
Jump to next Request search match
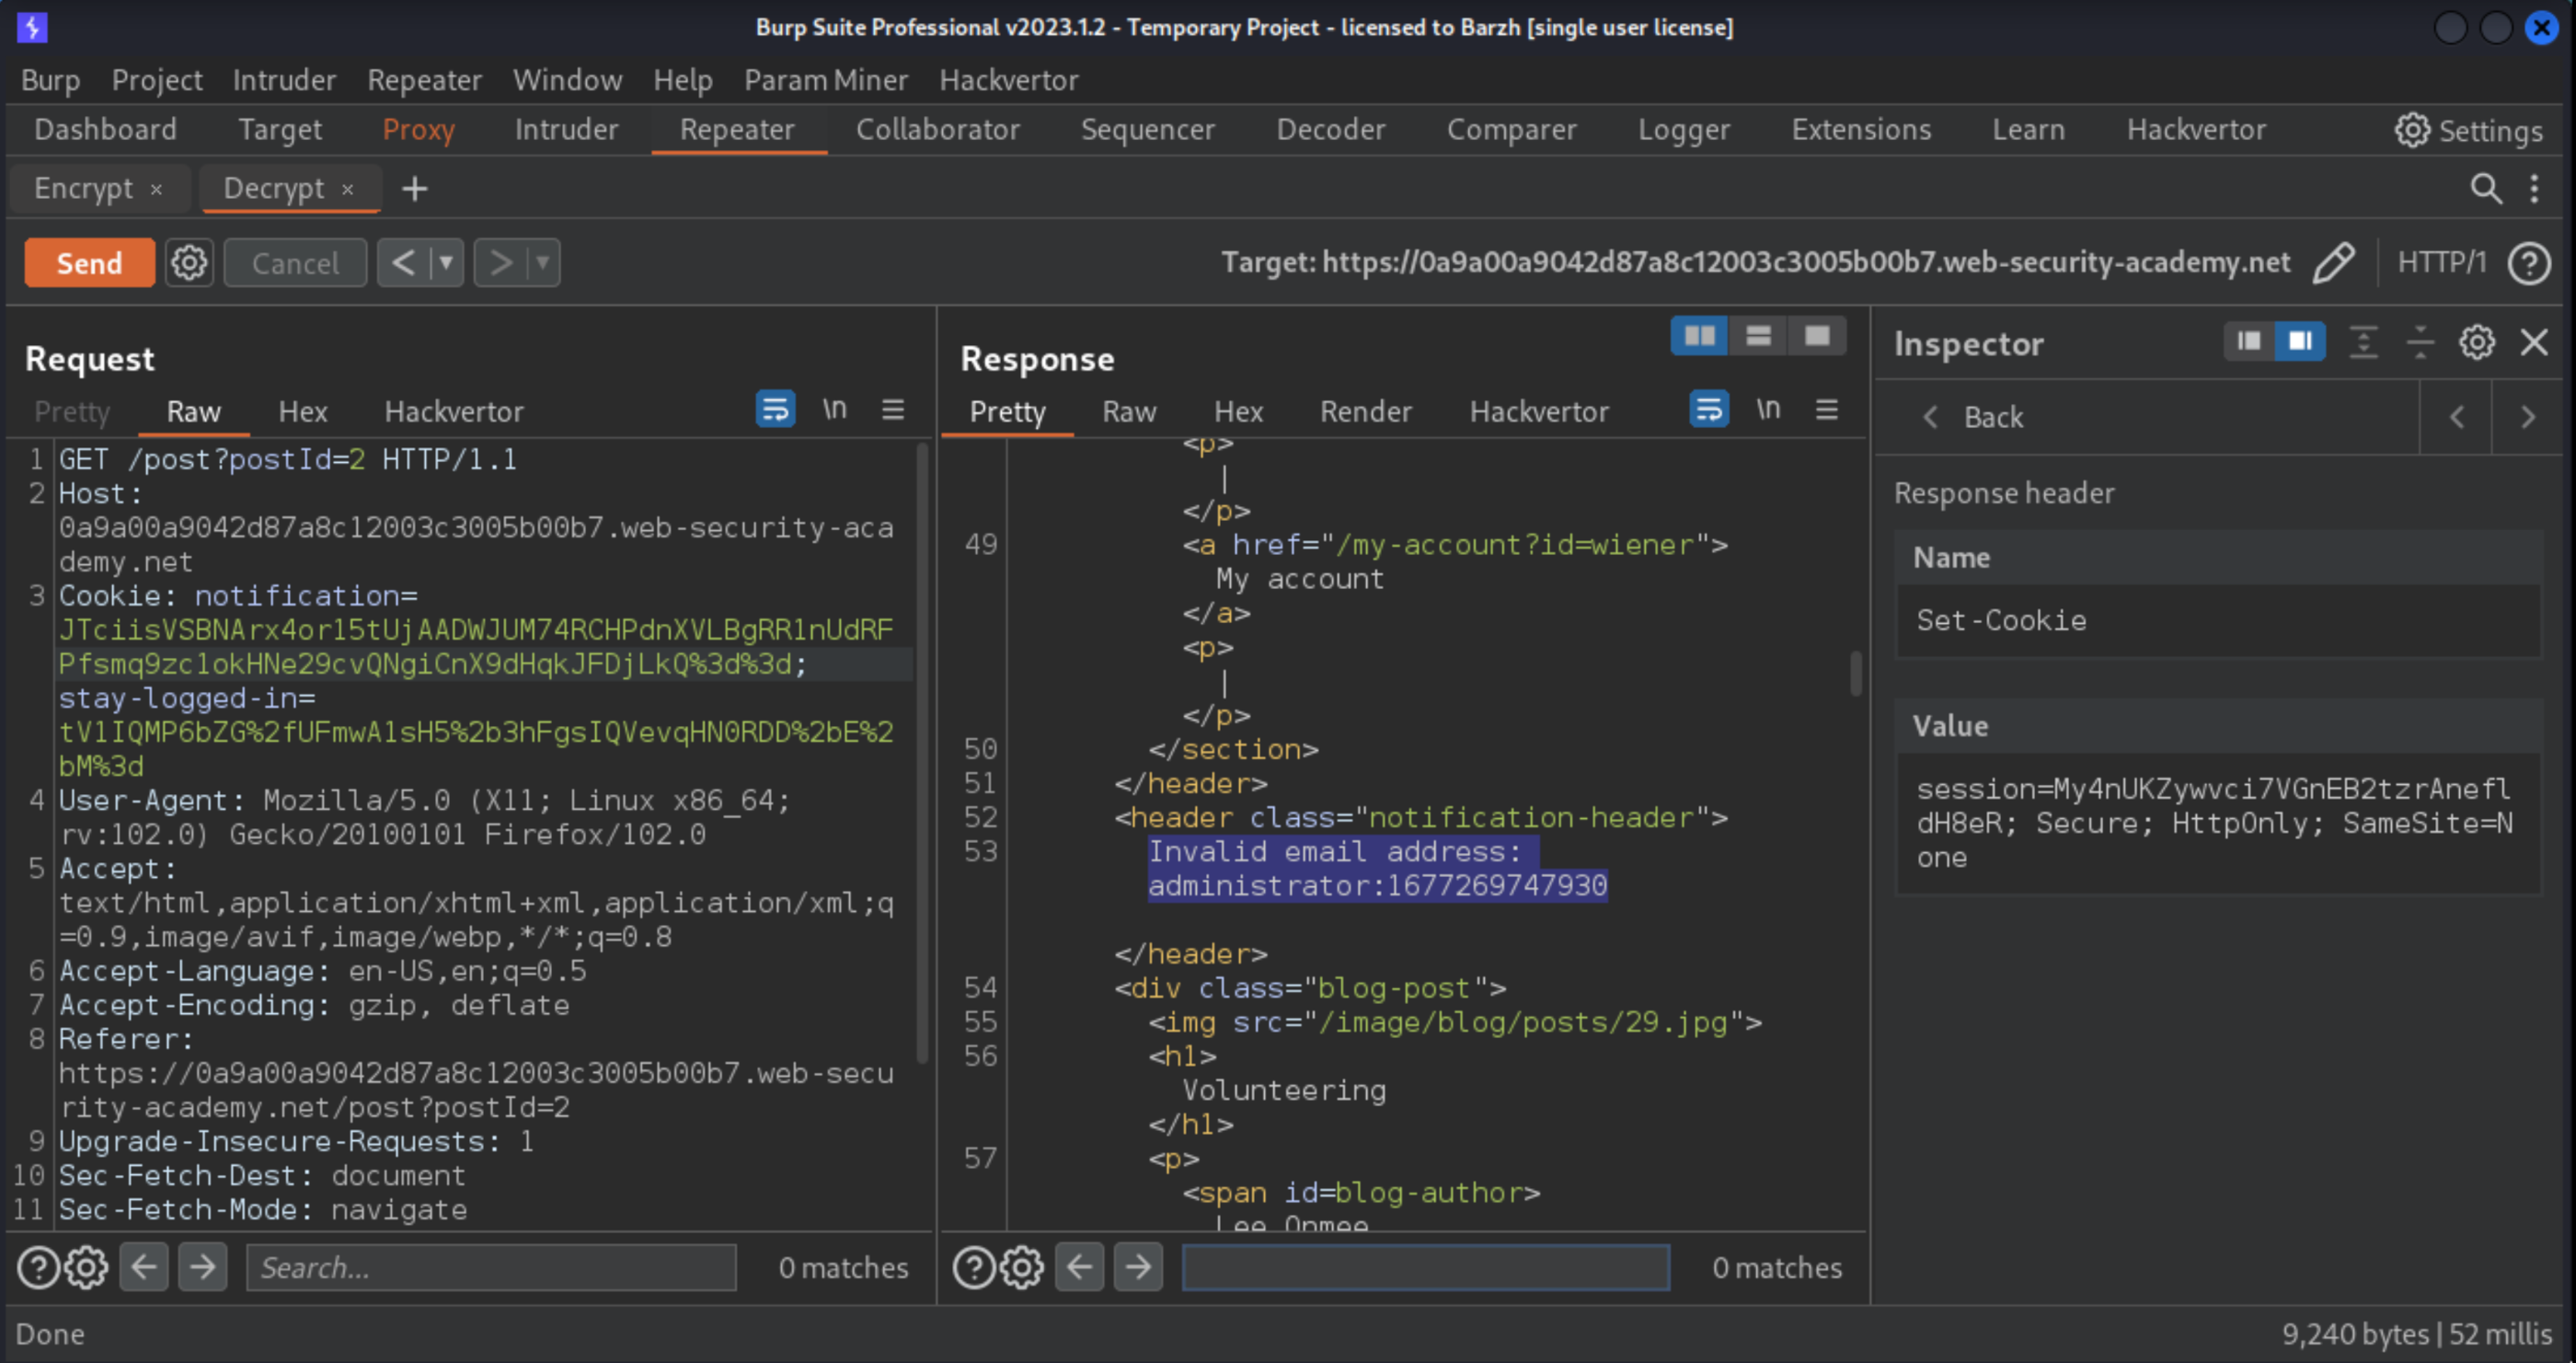coord(203,1268)
